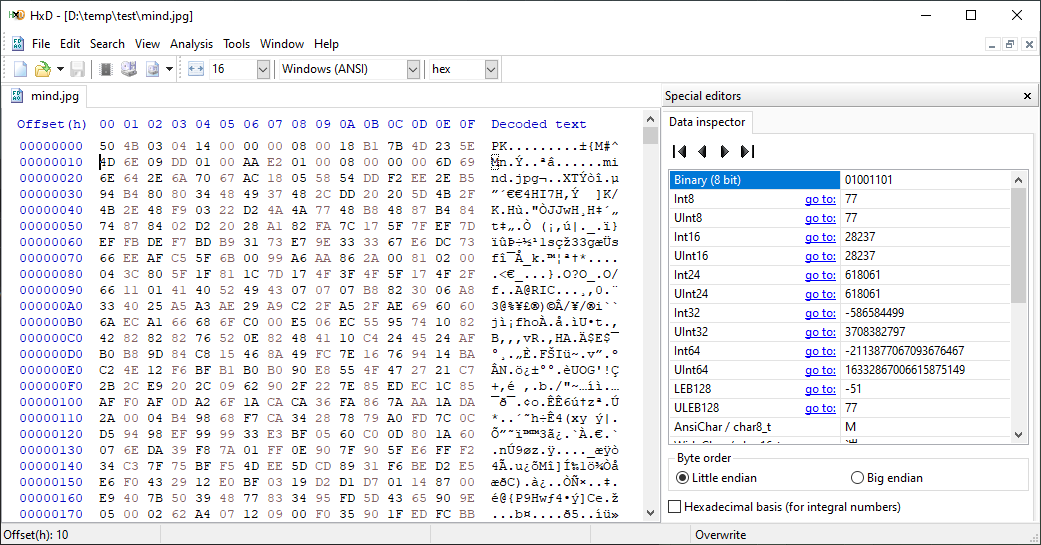Select Little endian byte order

(x=716, y=478)
